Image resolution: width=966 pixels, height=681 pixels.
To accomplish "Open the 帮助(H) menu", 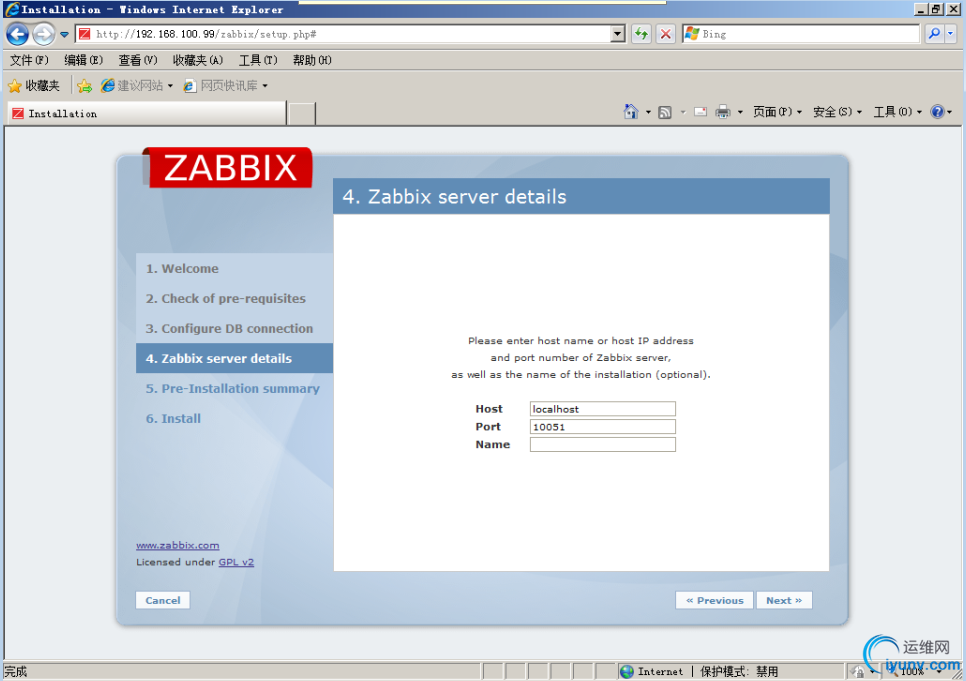I will coord(312,60).
